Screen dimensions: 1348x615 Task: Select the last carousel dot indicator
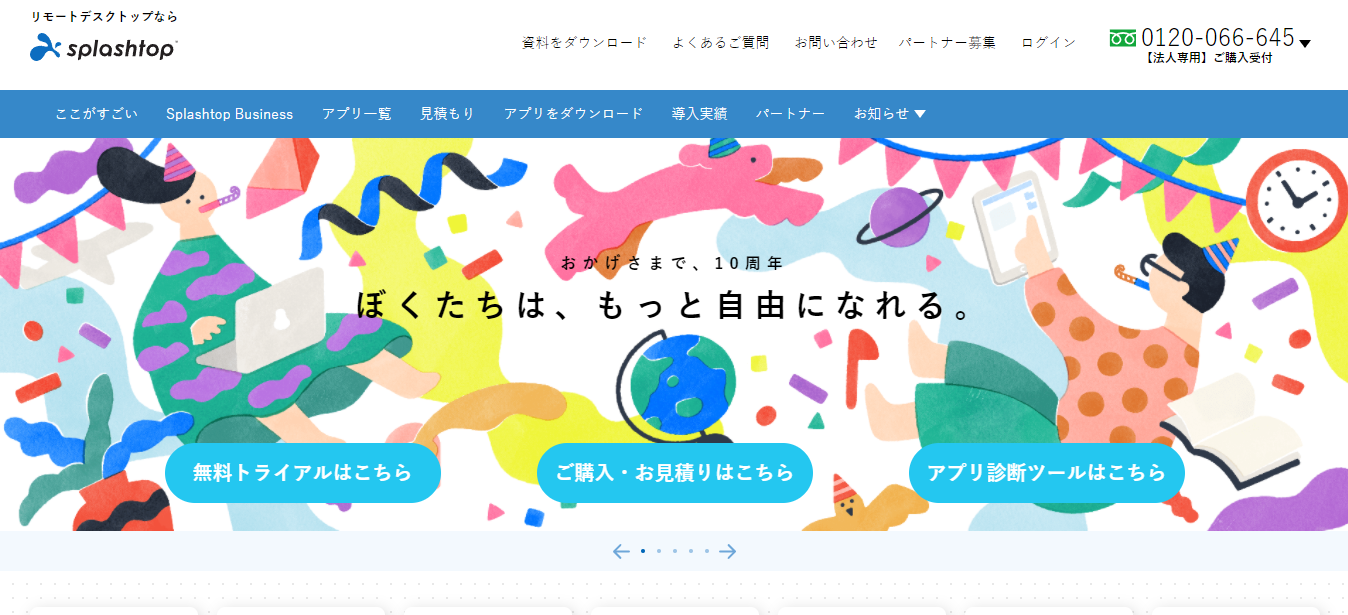(706, 551)
